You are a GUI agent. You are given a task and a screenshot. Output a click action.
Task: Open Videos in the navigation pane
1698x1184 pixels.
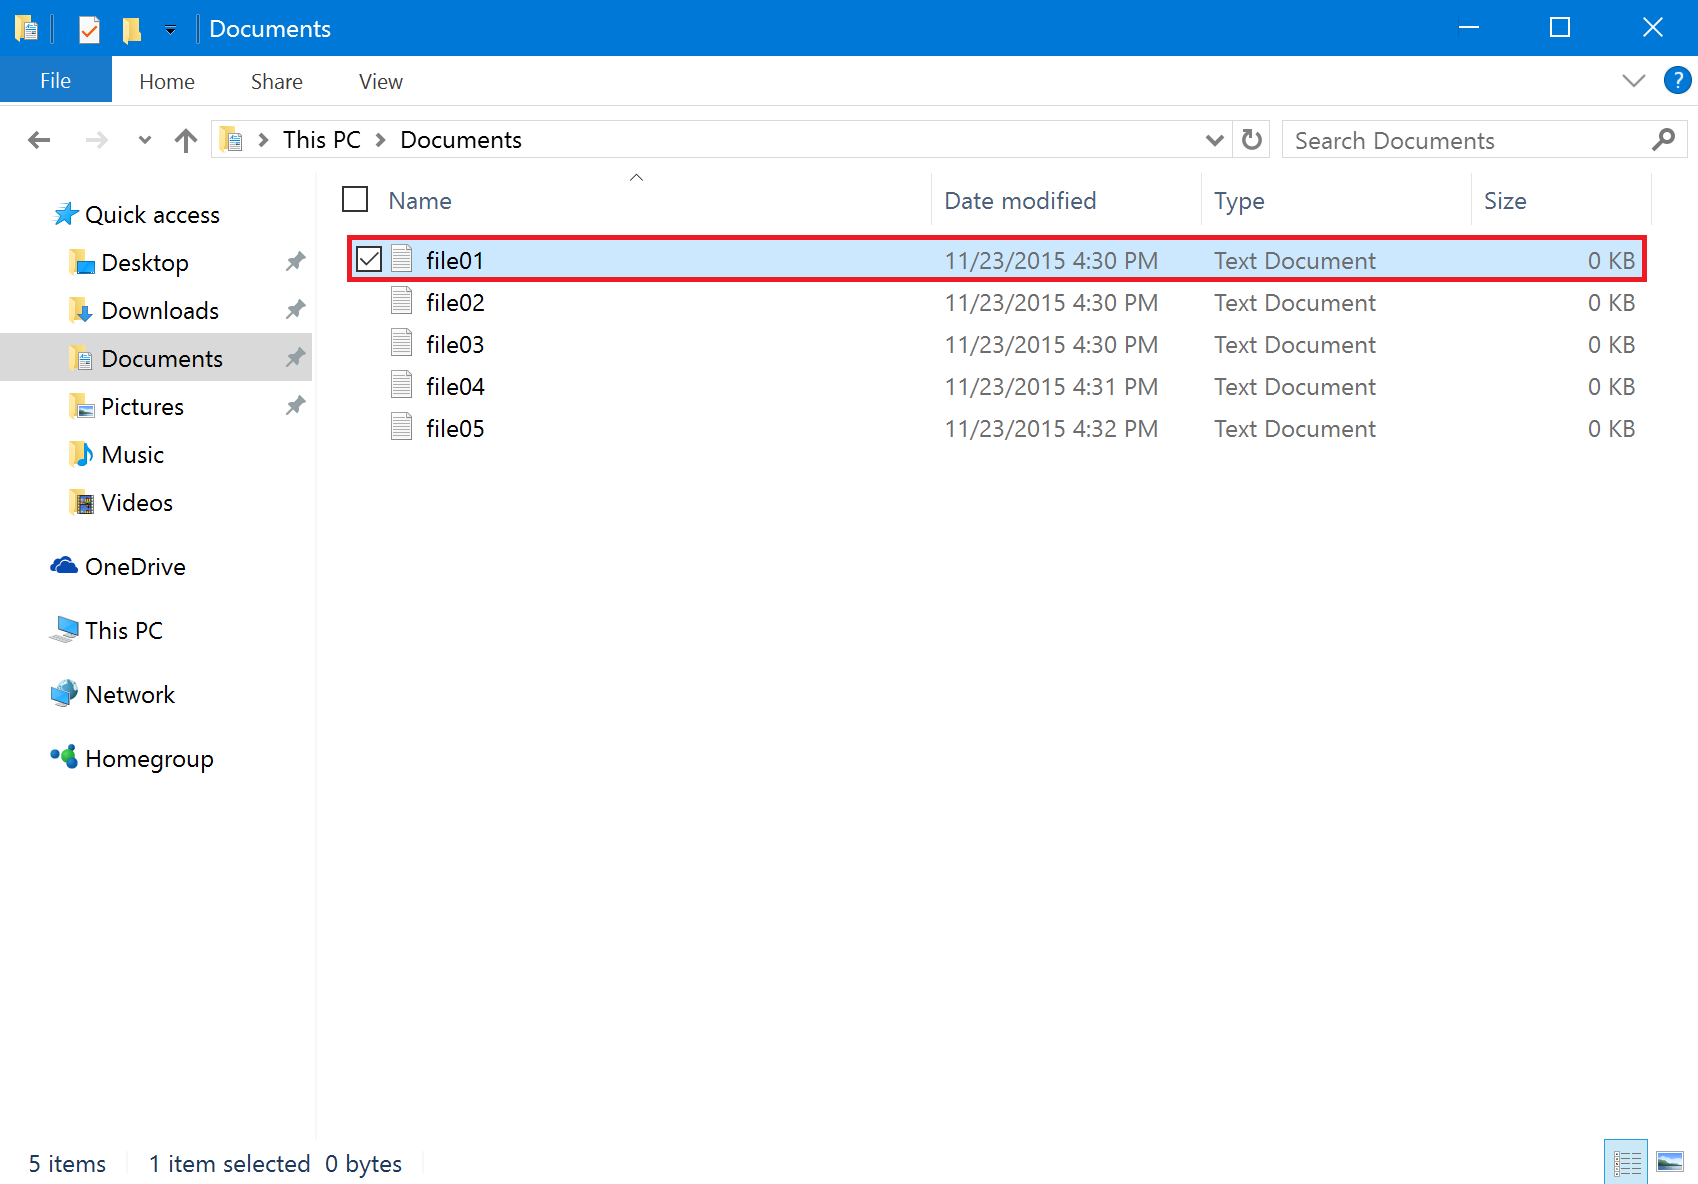click(137, 503)
